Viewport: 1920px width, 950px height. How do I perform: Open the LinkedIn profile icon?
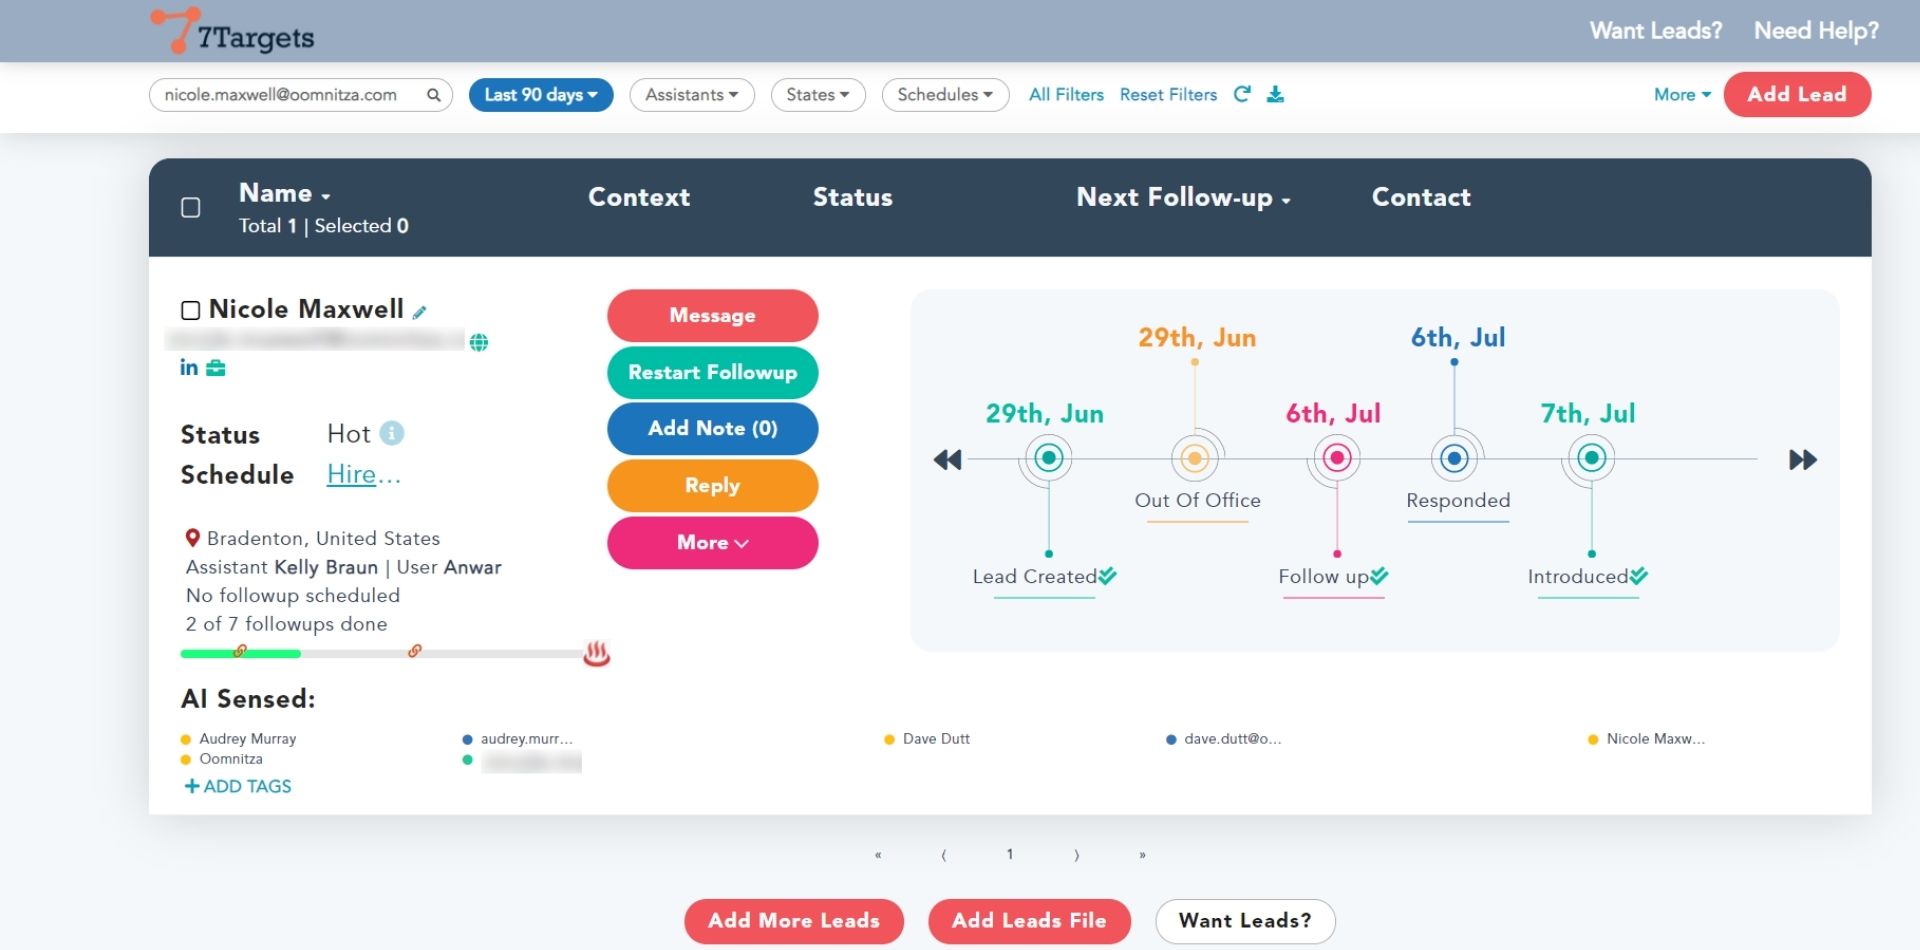(x=188, y=368)
